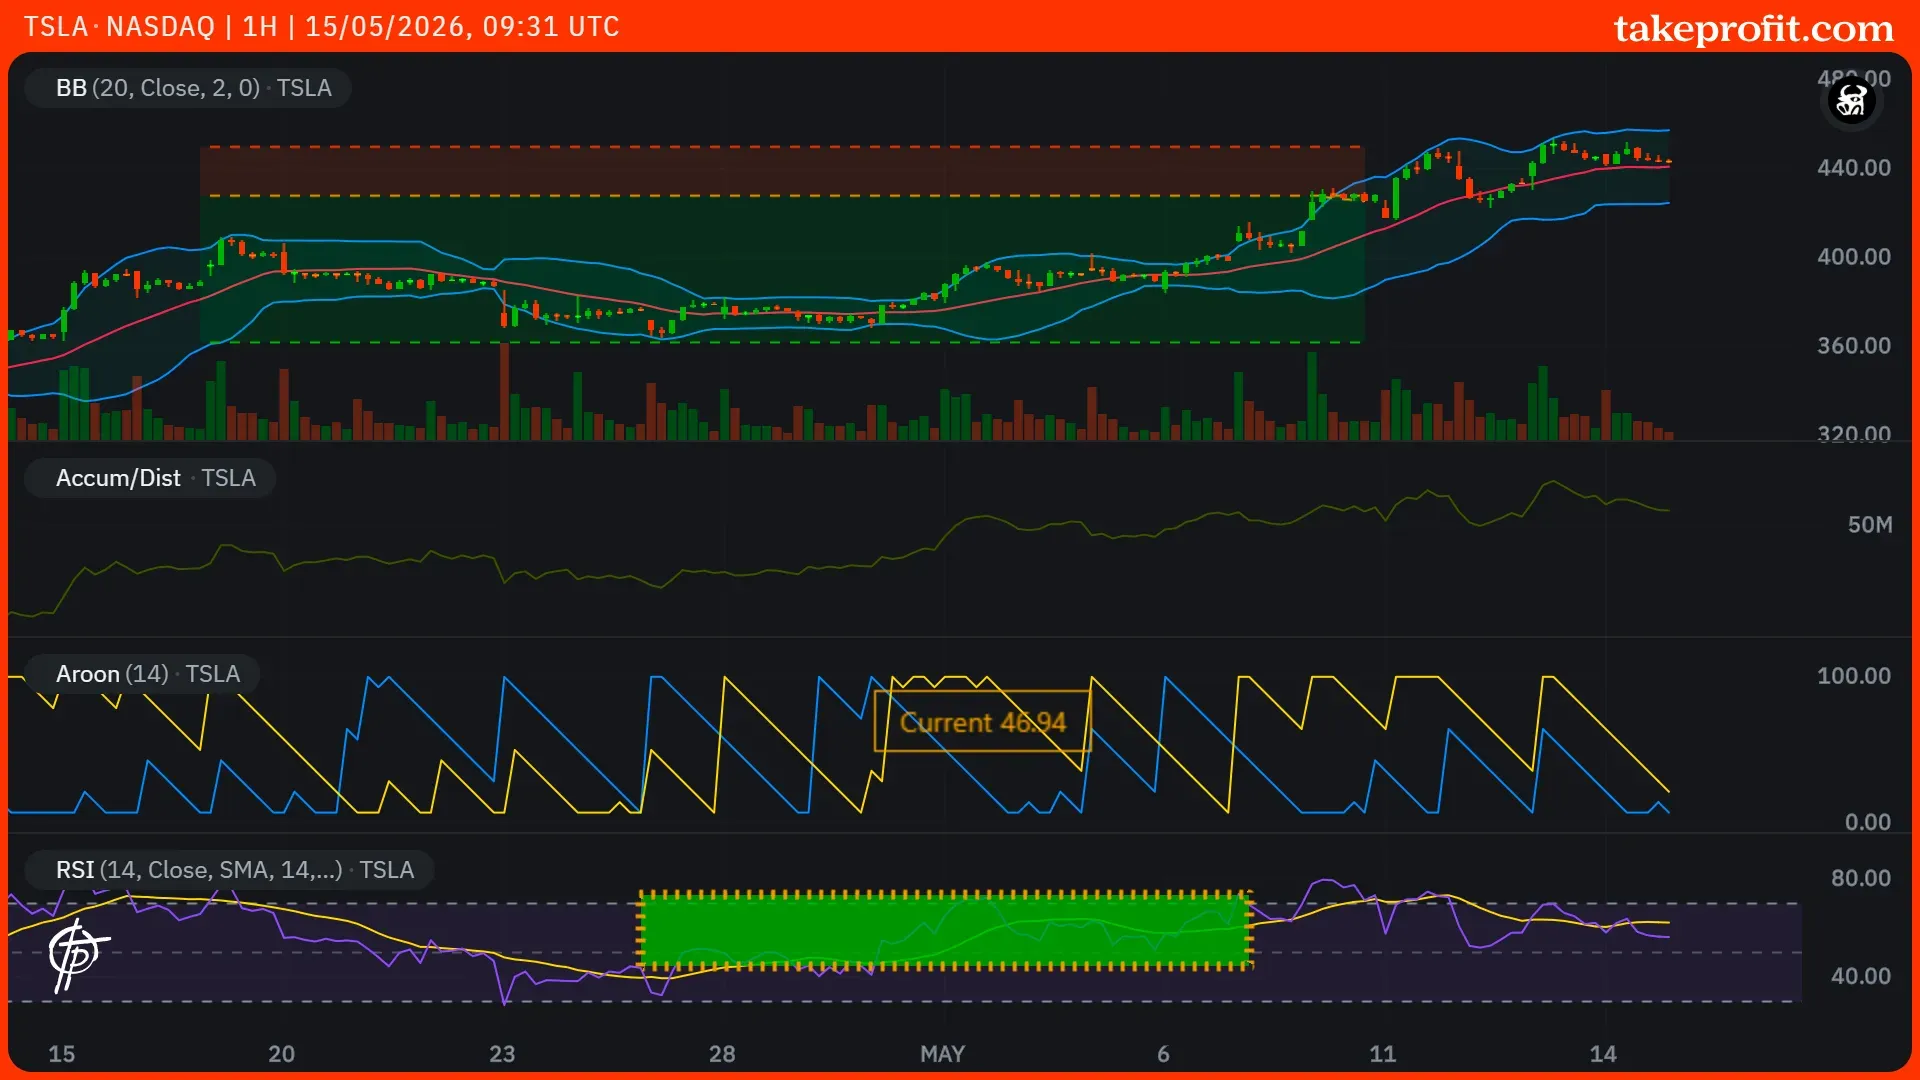This screenshot has height=1080, width=1920.
Task: Click the 100.00 Aroon axis label
Action: [x=1853, y=676]
